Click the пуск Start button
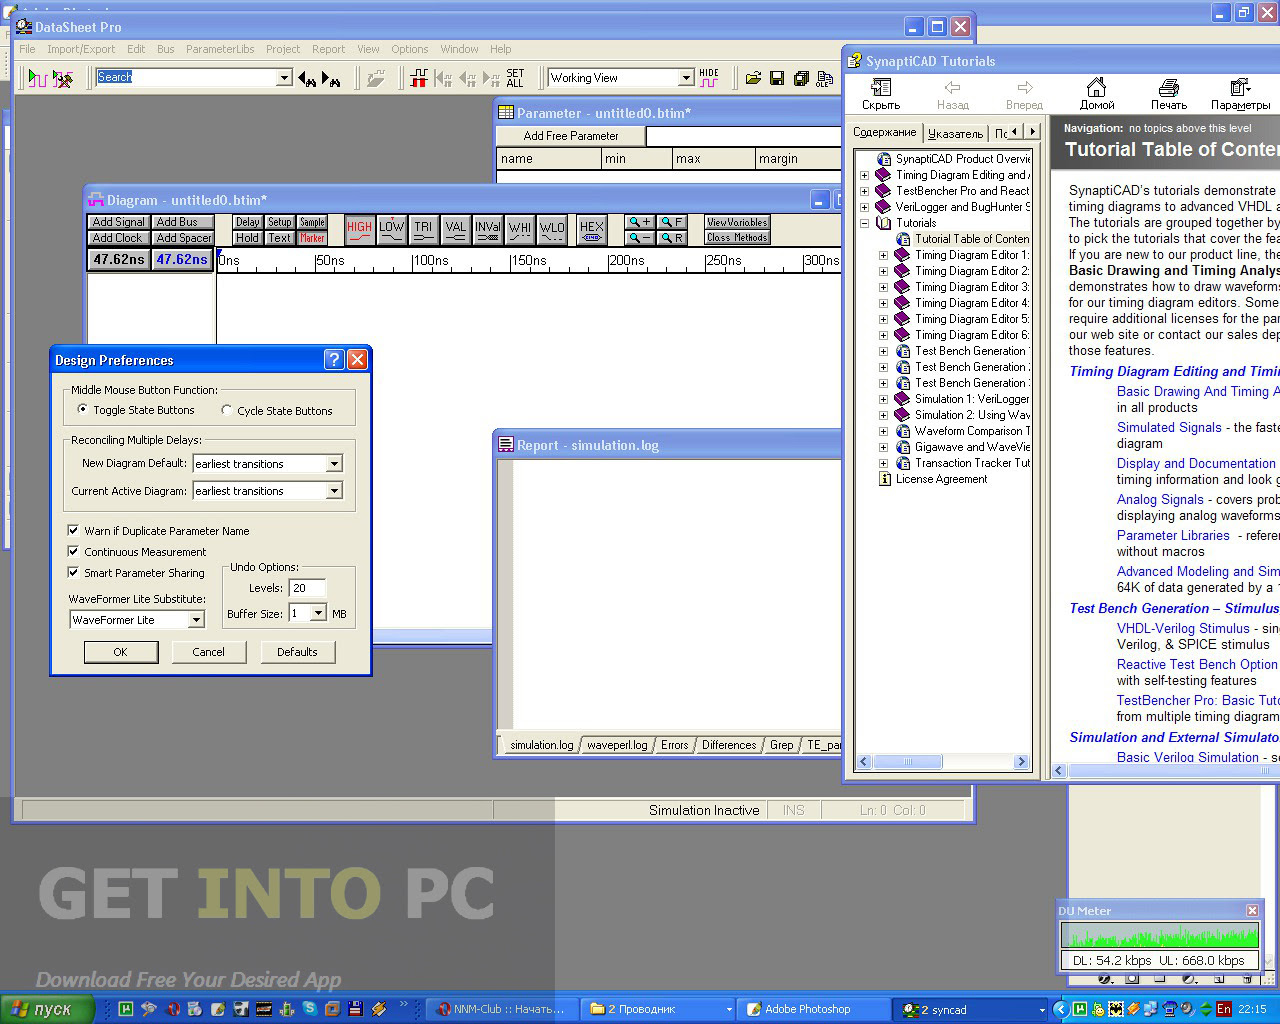1280x1024 pixels. 47,1009
